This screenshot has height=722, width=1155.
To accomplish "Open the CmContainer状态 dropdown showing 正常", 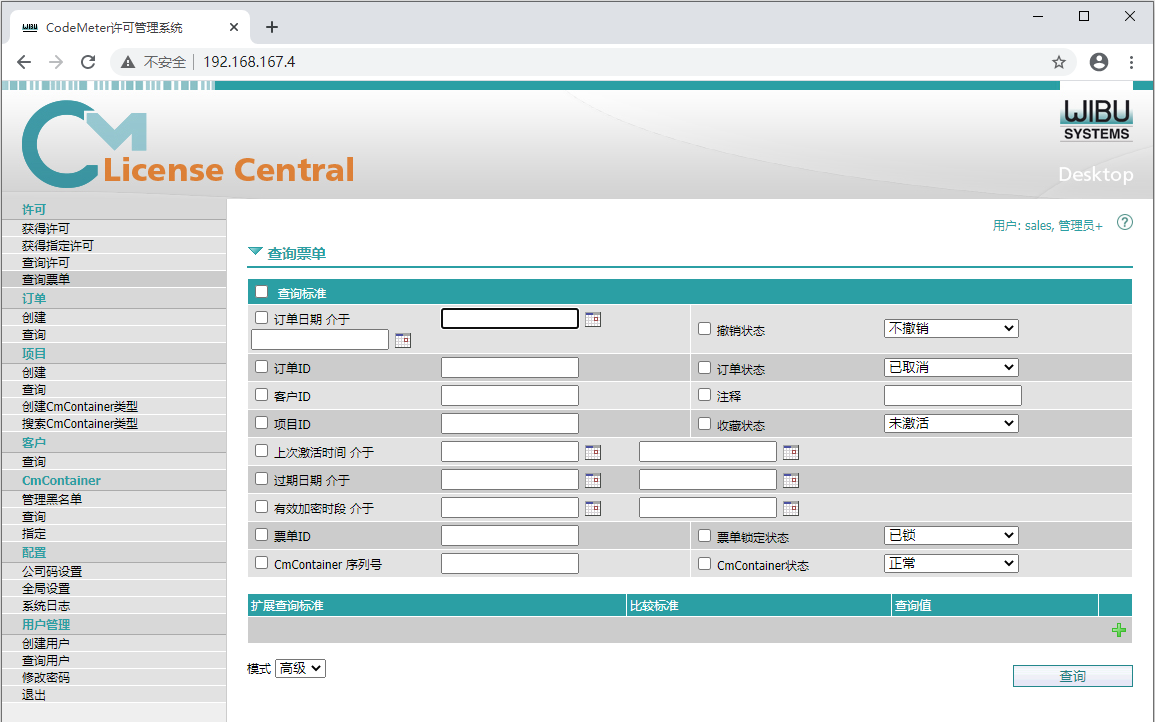I will click(951, 563).
